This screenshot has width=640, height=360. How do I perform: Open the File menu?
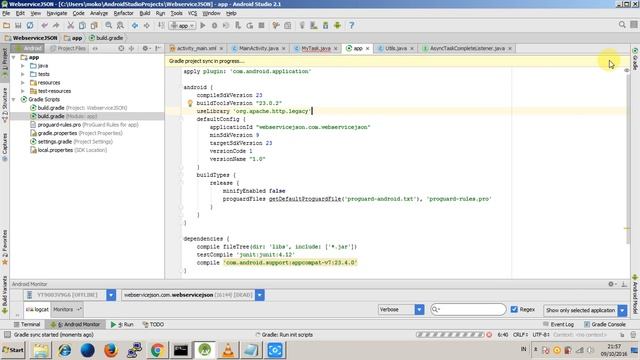(6, 13)
